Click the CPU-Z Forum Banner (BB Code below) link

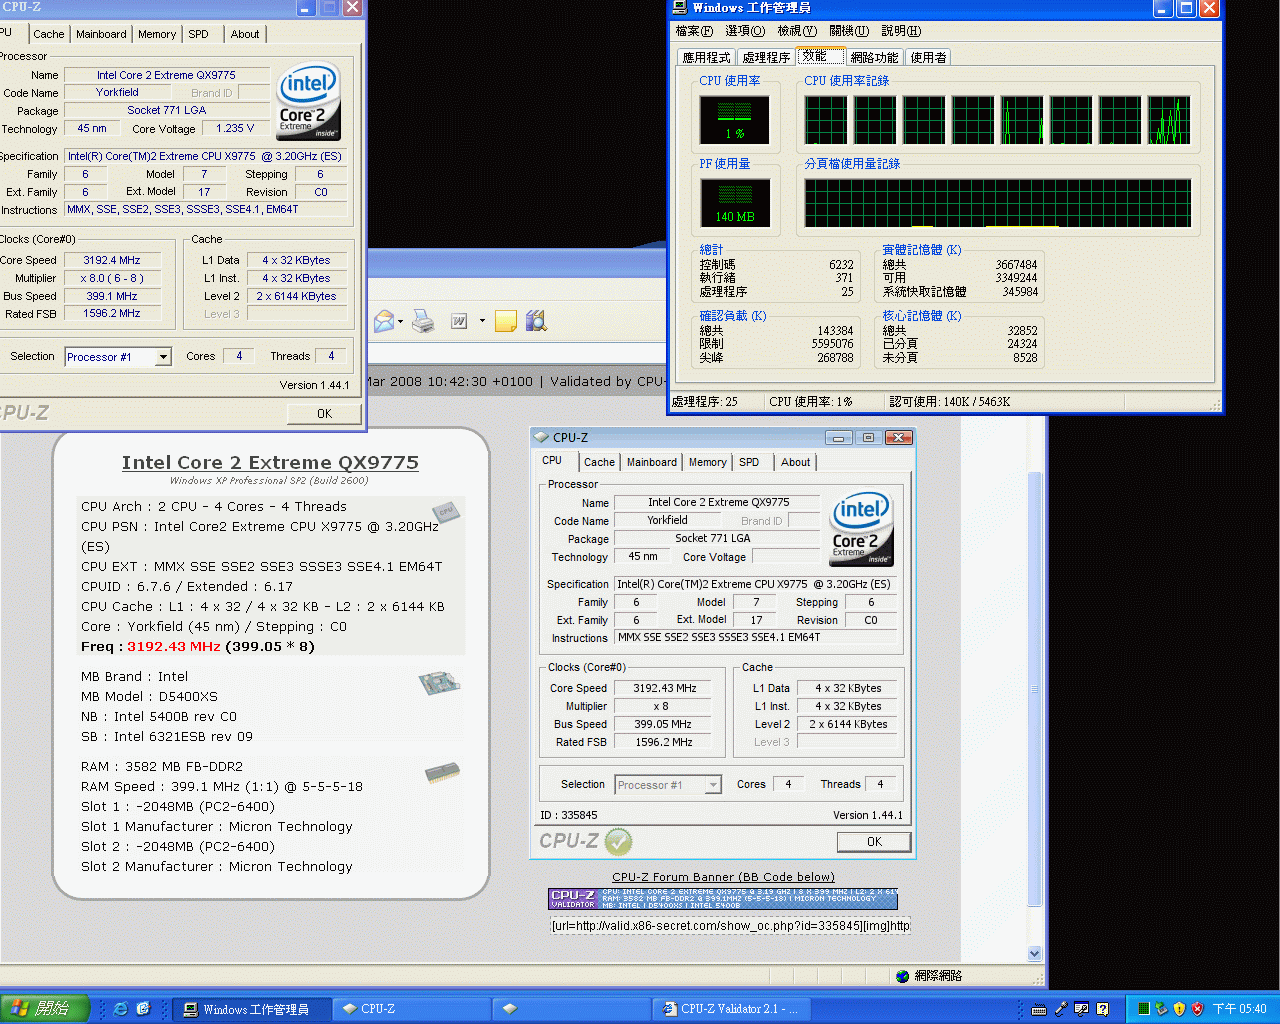click(723, 877)
